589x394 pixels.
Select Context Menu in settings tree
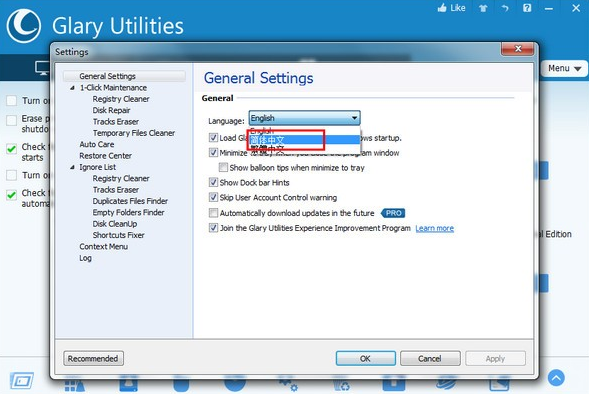pyautogui.click(x=103, y=247)
